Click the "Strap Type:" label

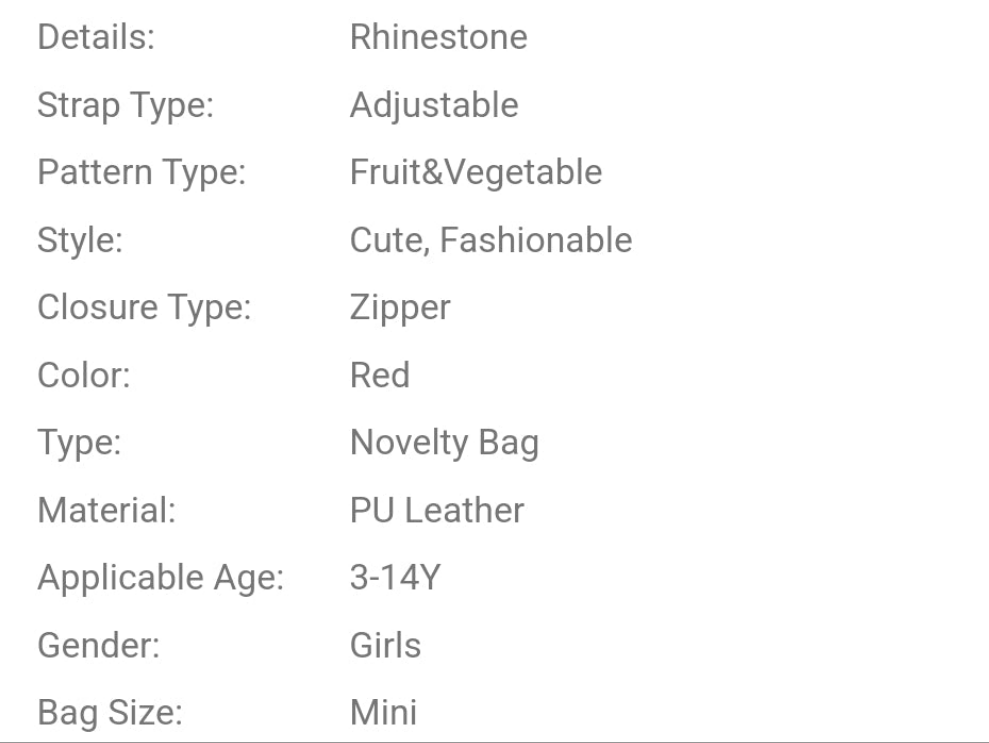[126, 105]
